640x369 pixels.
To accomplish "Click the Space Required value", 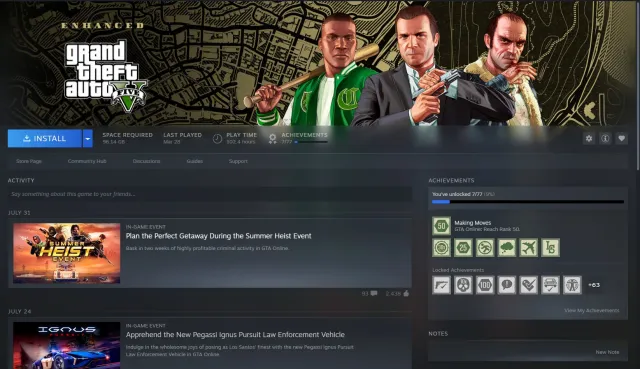I will coord(114,142).
